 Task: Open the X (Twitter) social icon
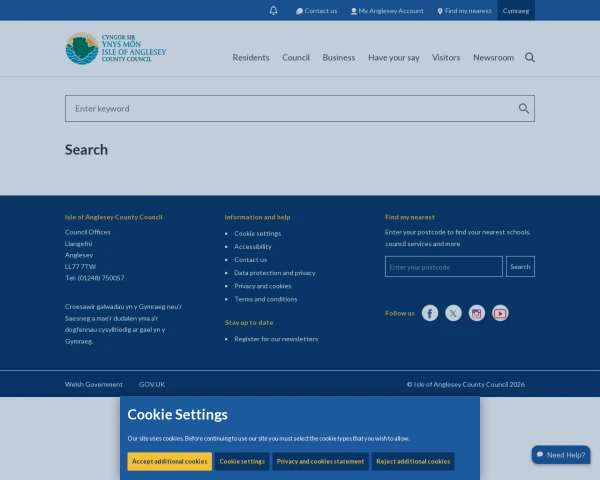coord(453,313)
